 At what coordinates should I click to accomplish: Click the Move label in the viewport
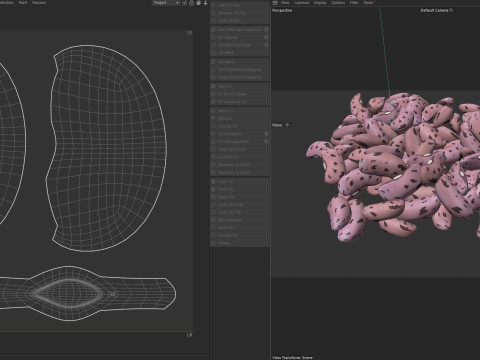[277, 125]
